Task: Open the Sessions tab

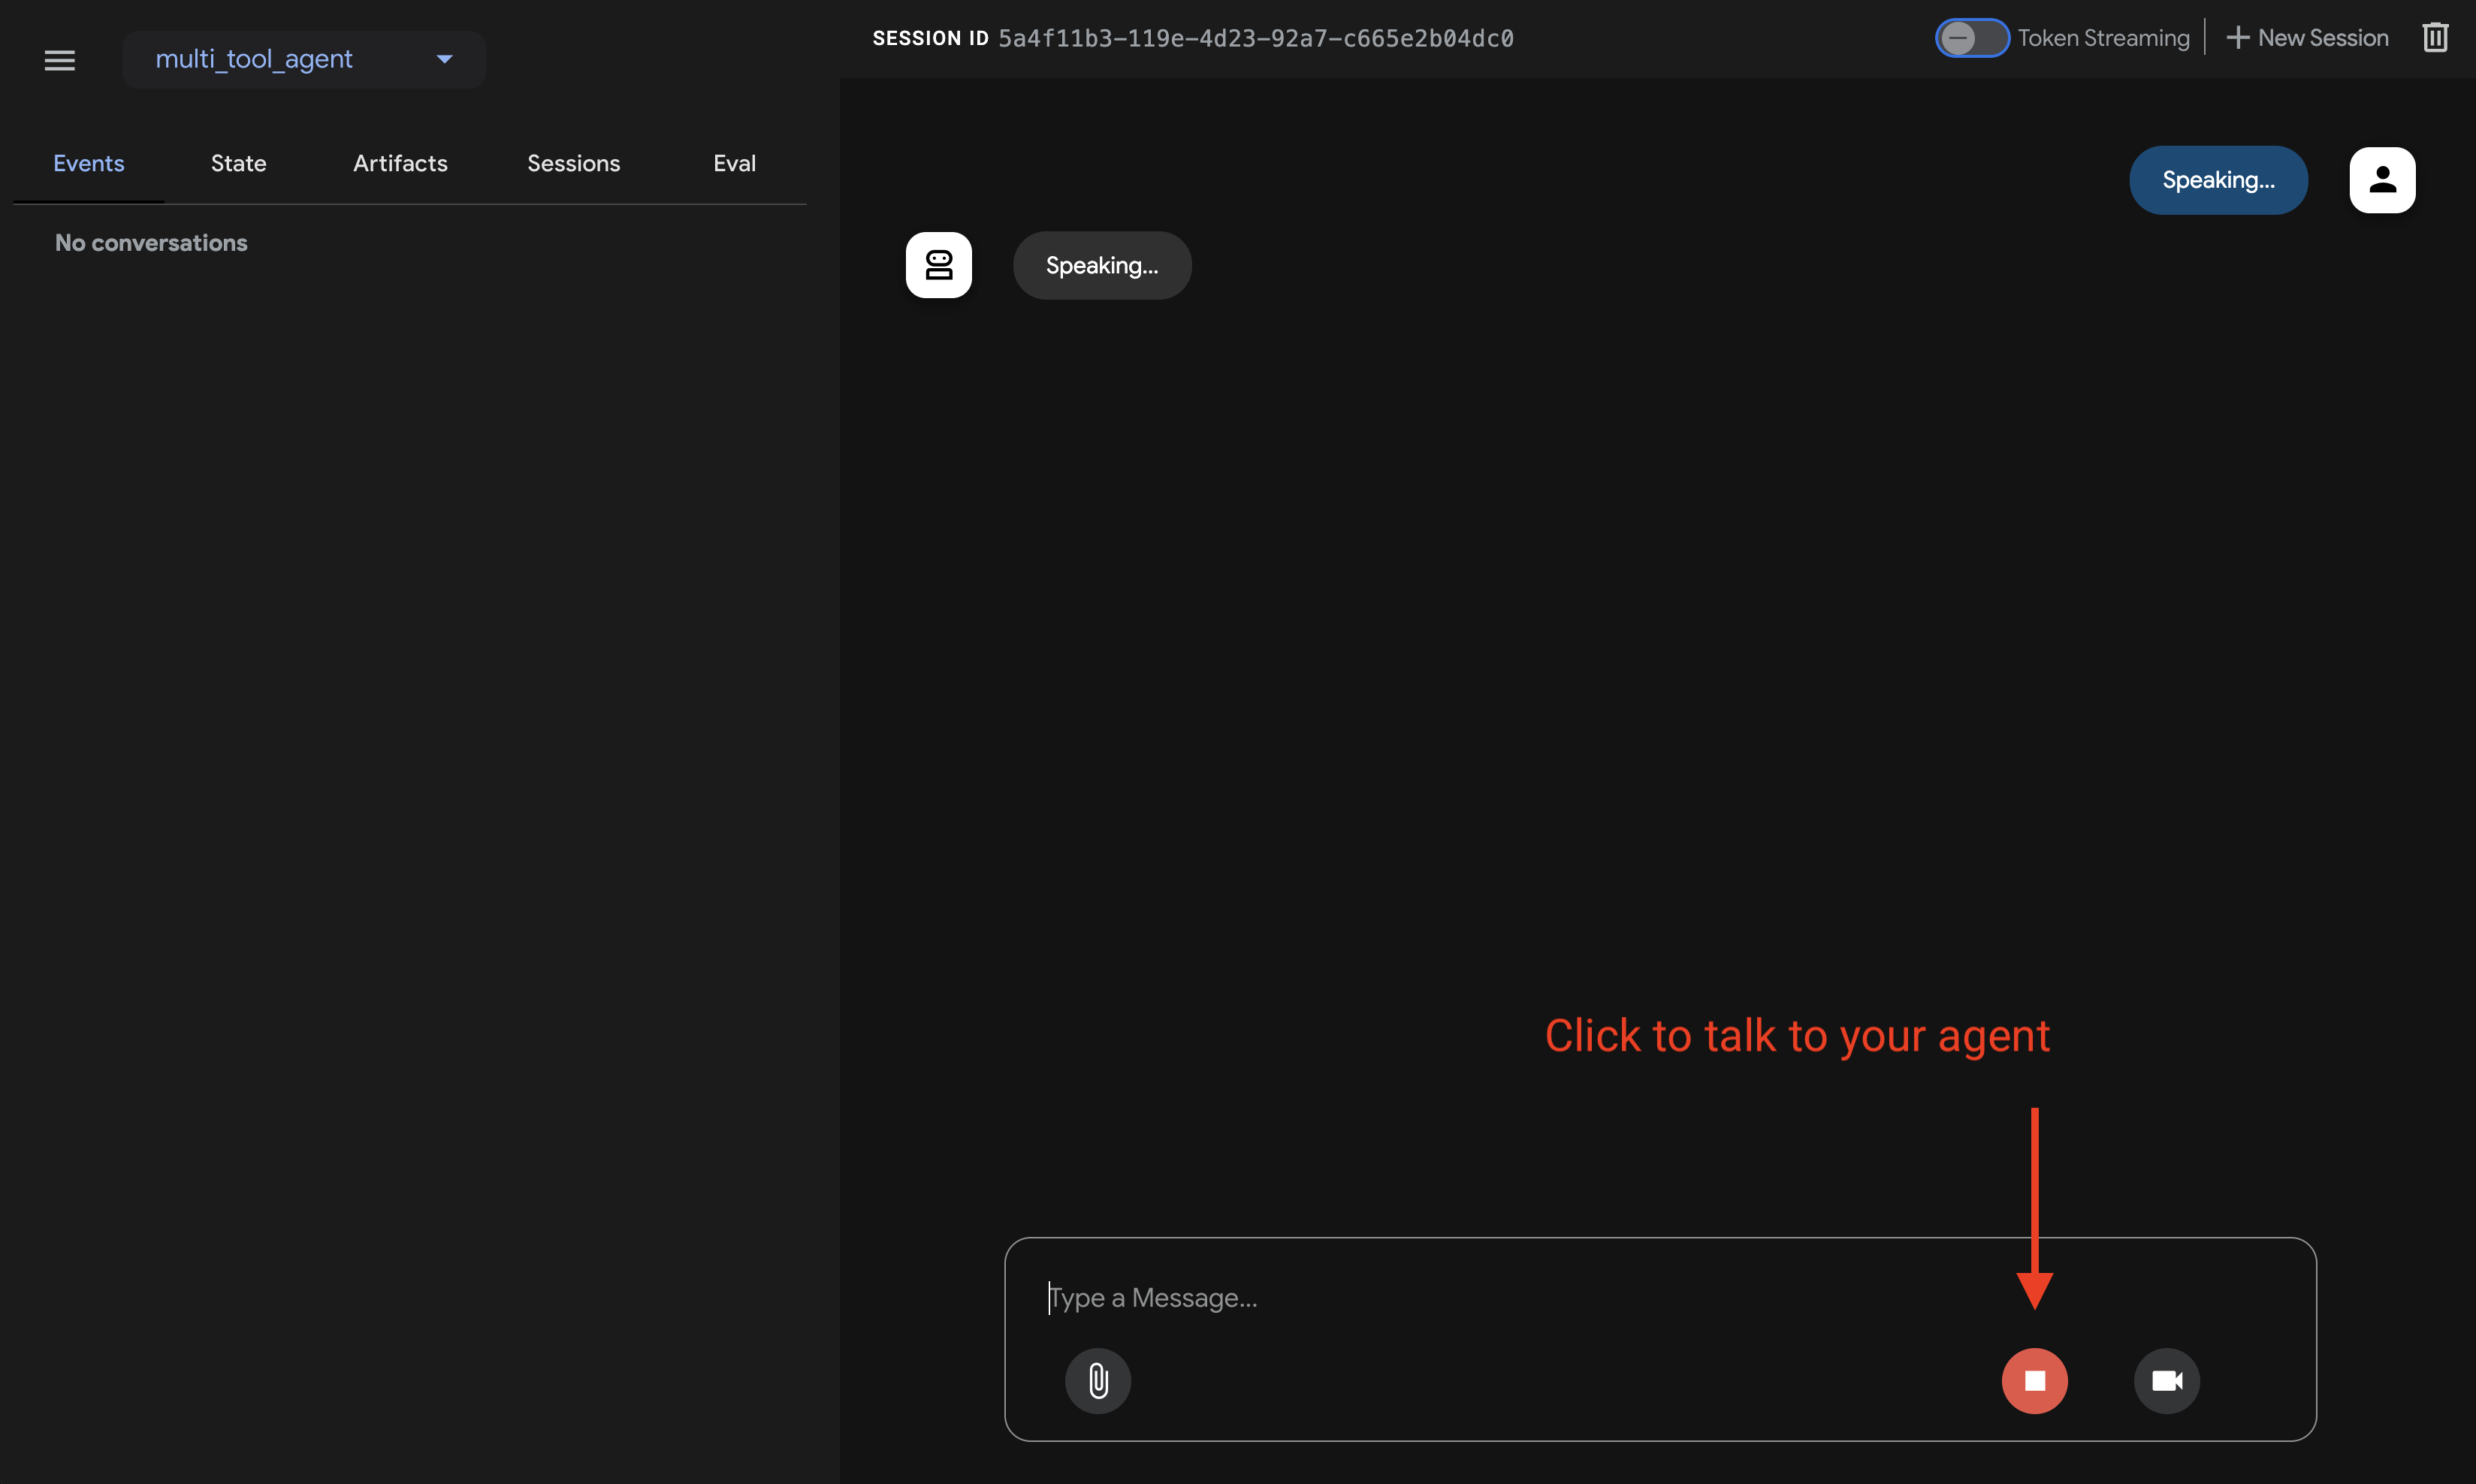Action: tap(573, 163)
